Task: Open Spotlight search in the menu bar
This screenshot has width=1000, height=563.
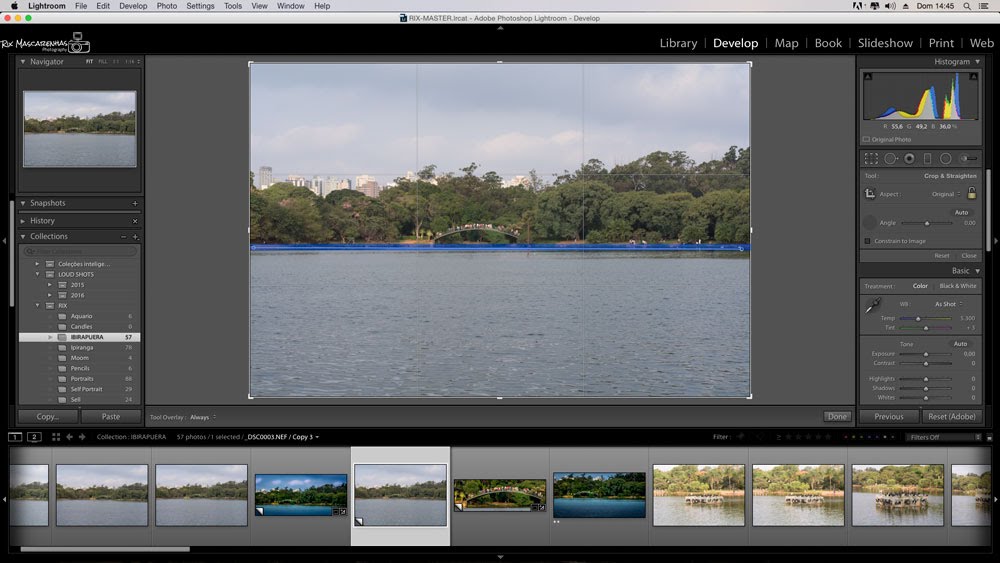Action: point(967,6)
